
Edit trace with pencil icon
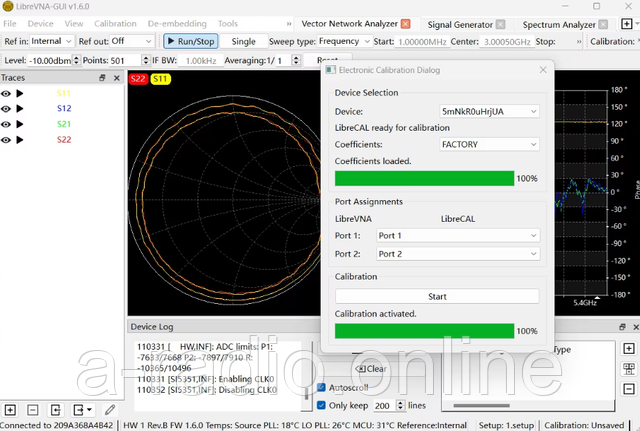110,410
